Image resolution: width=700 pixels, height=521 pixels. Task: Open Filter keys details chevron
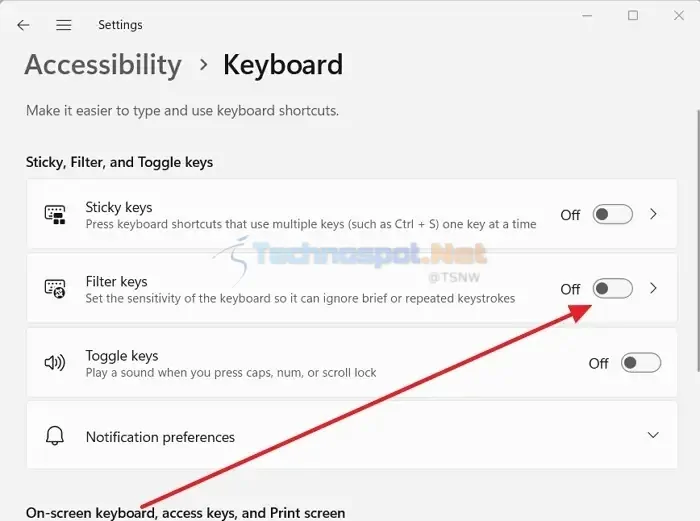coord(653,288)
